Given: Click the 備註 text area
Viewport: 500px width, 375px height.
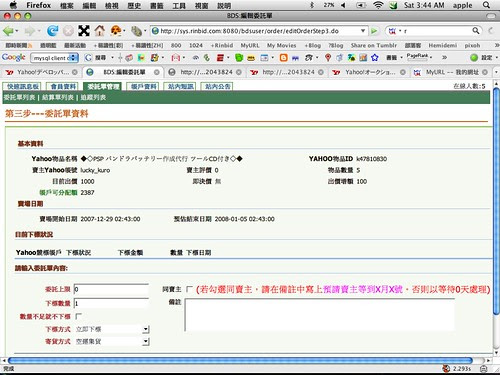Looking at the screenshot, I should (320, 315).
